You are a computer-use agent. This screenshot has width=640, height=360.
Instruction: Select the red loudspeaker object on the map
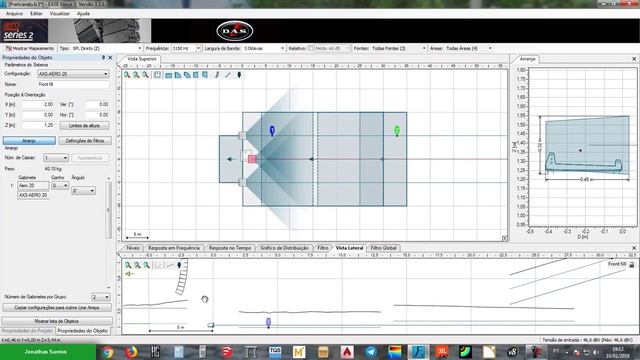click(252, 159)
